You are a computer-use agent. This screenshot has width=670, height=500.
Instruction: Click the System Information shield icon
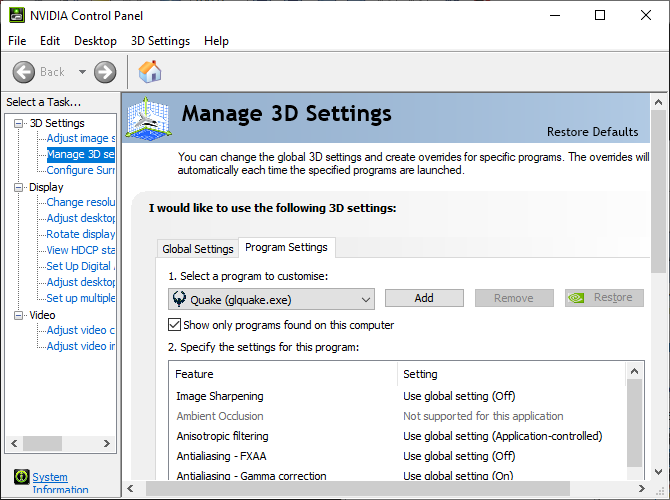pos(21,477)
